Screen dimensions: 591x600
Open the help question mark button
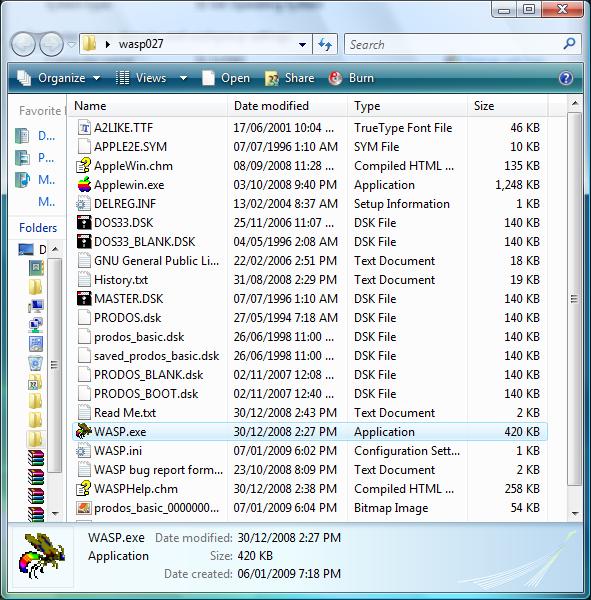coord(566,78)
